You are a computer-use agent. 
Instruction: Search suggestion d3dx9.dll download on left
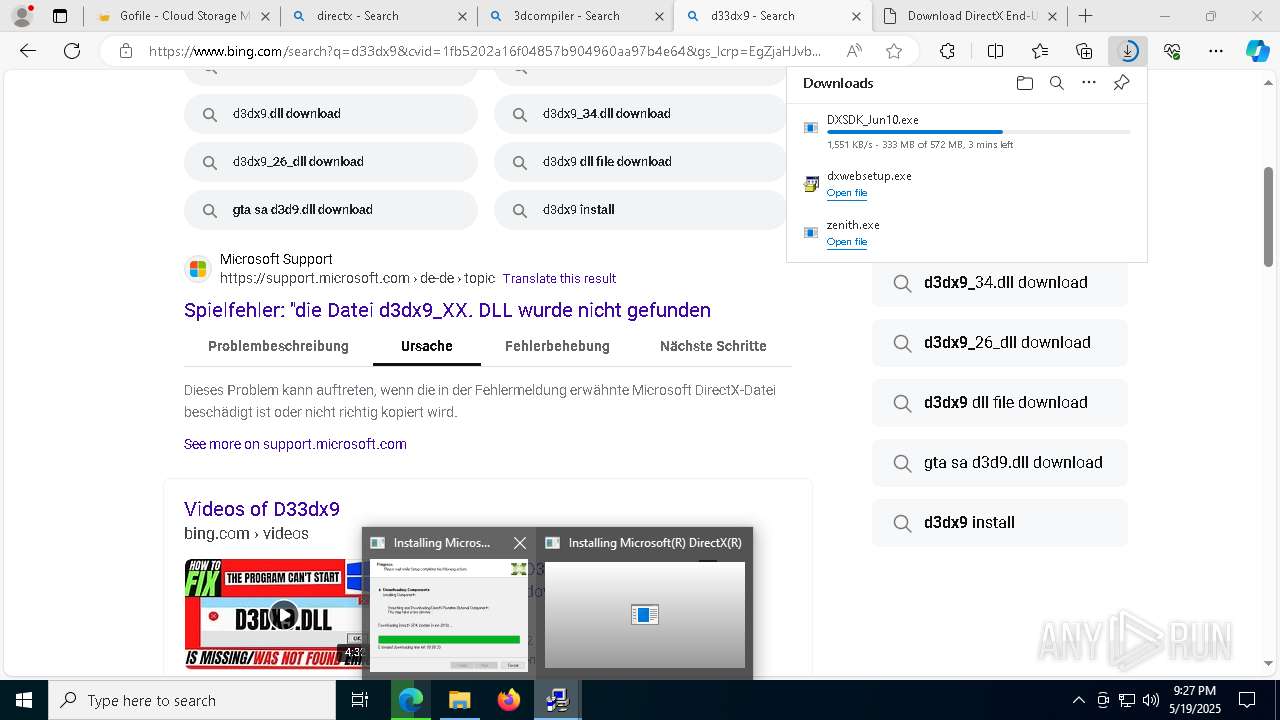click(x=331, y=114)
